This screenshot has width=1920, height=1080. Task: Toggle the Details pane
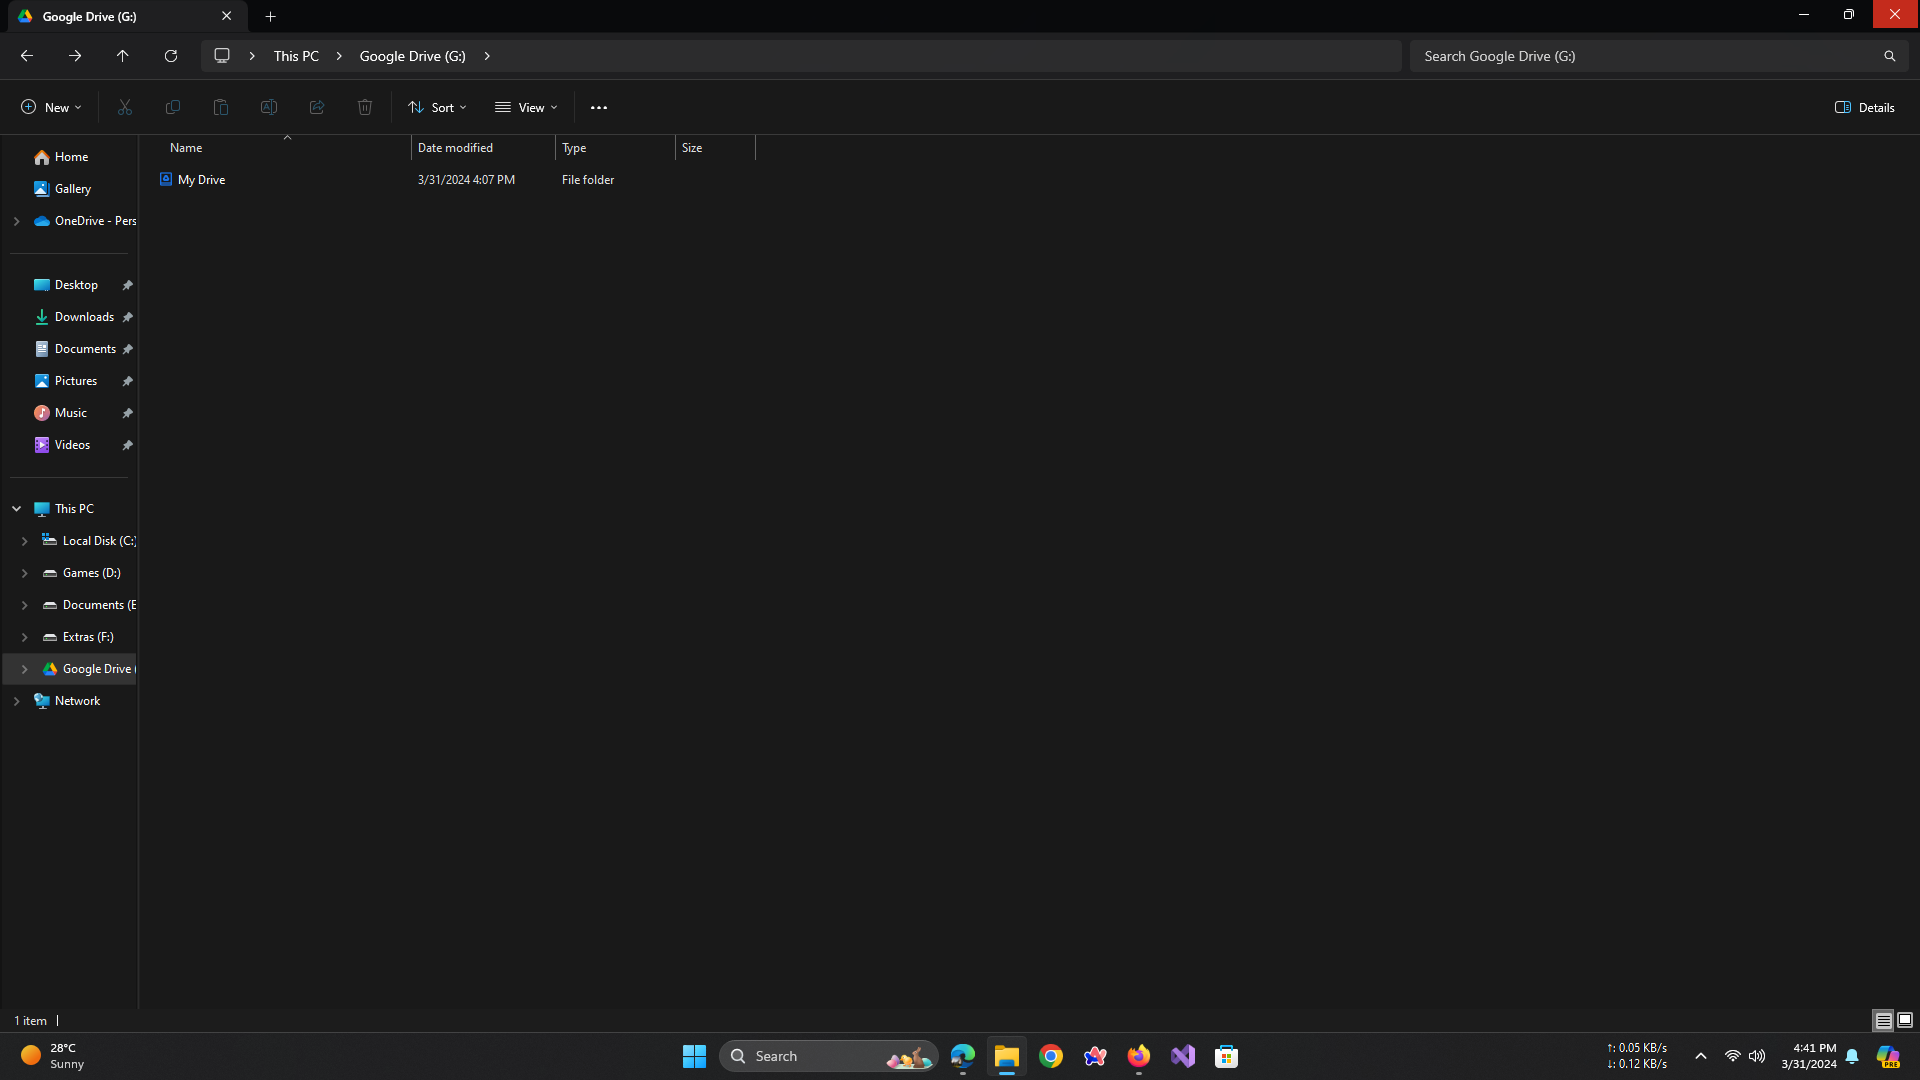pos(1864,107)
